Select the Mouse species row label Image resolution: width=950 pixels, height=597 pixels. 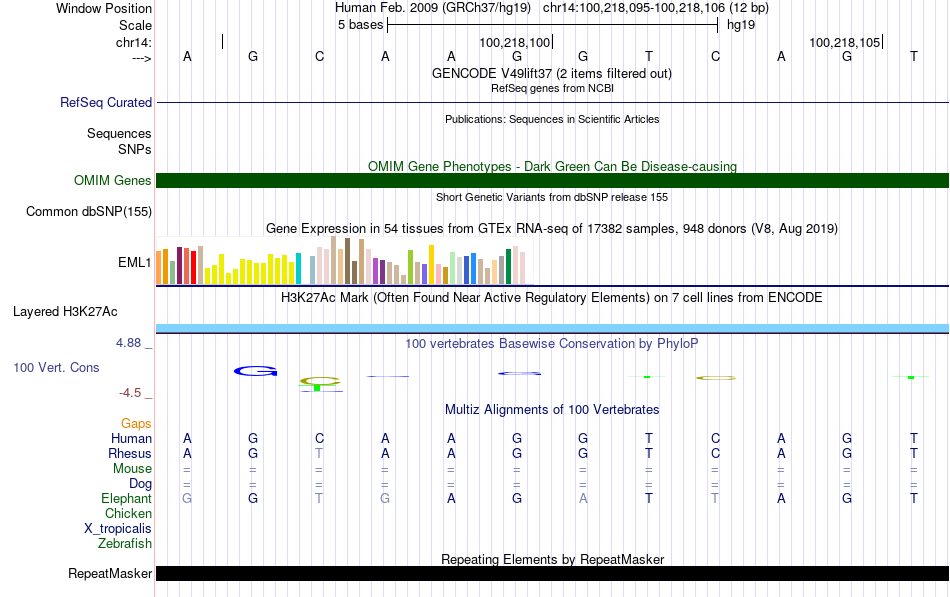click(132, 469)
